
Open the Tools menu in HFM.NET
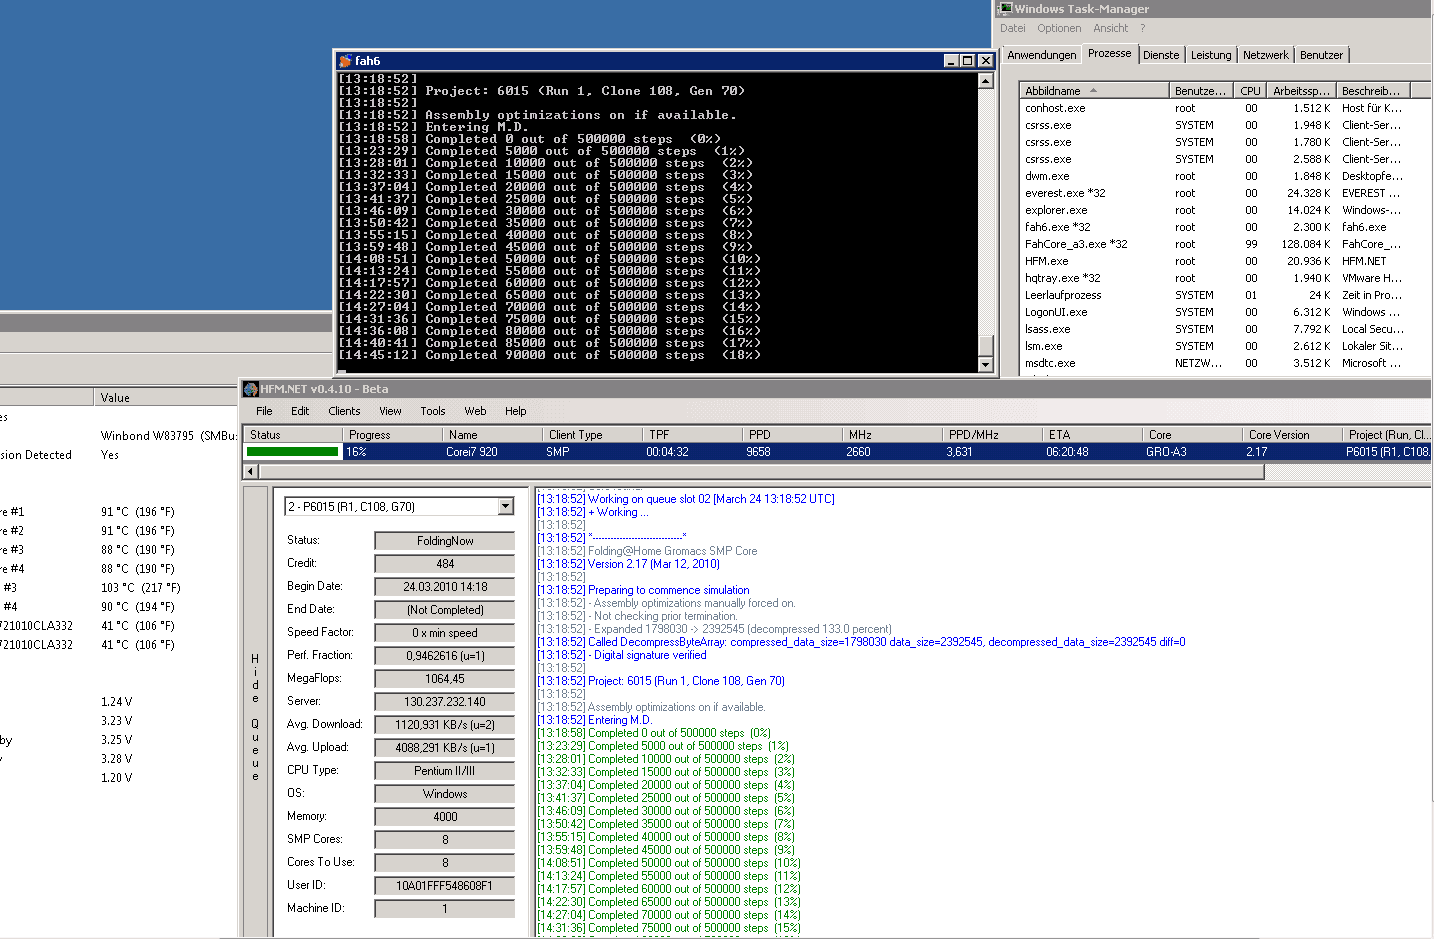(x=433, y=411)
